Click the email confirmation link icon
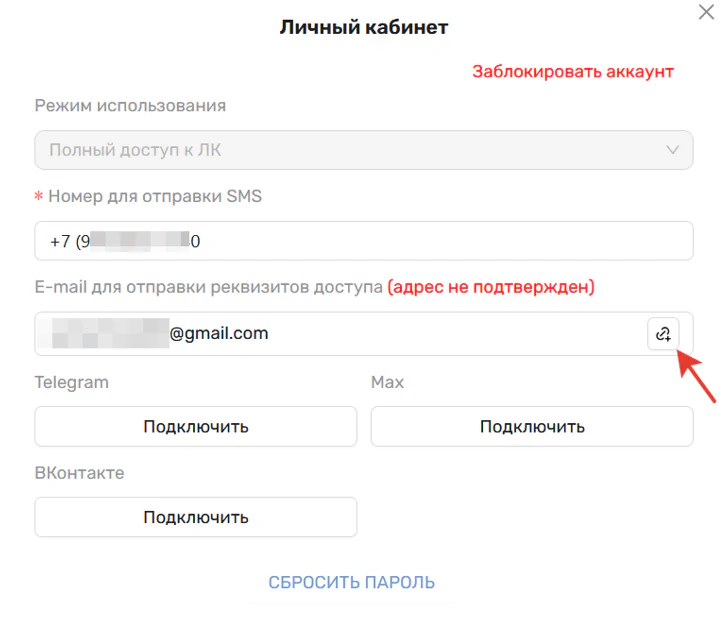 [663, 334]
